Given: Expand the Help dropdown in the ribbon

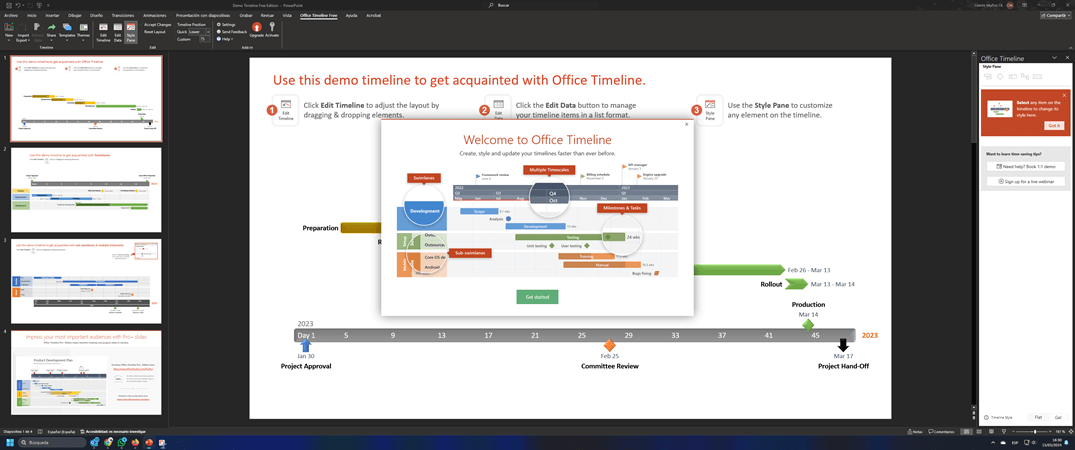Looking at the screenshot, I should (225, 39).
